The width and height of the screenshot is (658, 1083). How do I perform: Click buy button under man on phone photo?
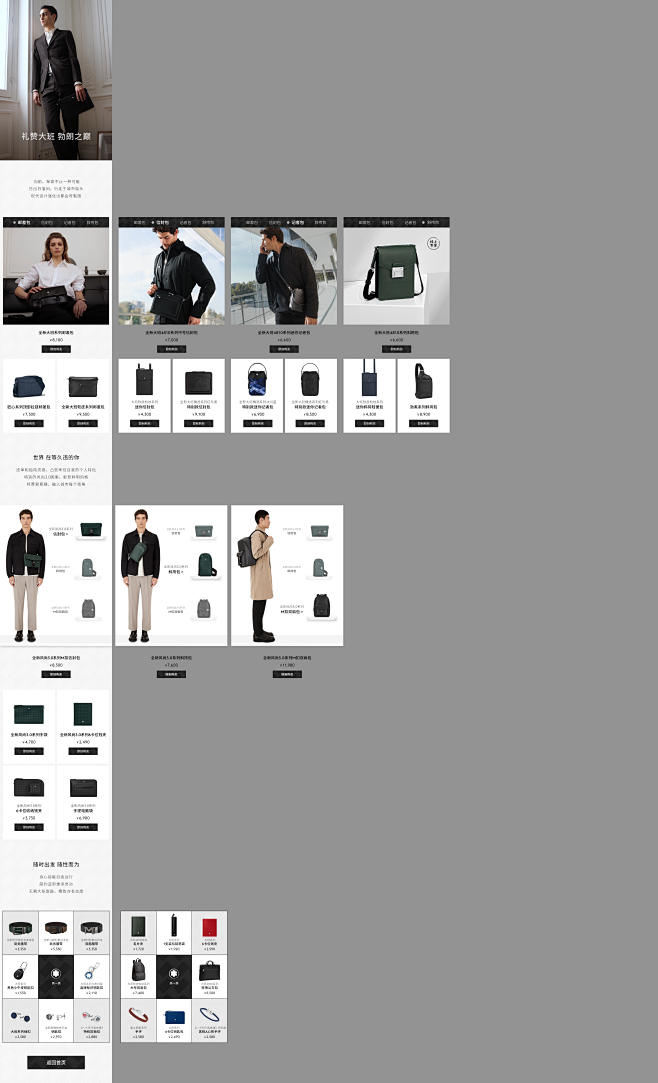point(284,349)
